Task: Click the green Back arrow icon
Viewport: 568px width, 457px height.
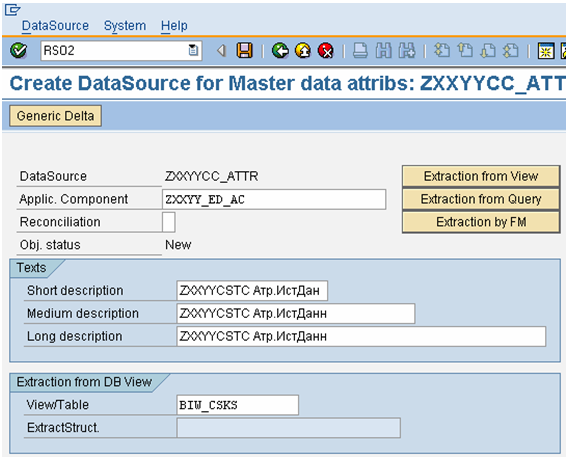Action: [280, 50]
